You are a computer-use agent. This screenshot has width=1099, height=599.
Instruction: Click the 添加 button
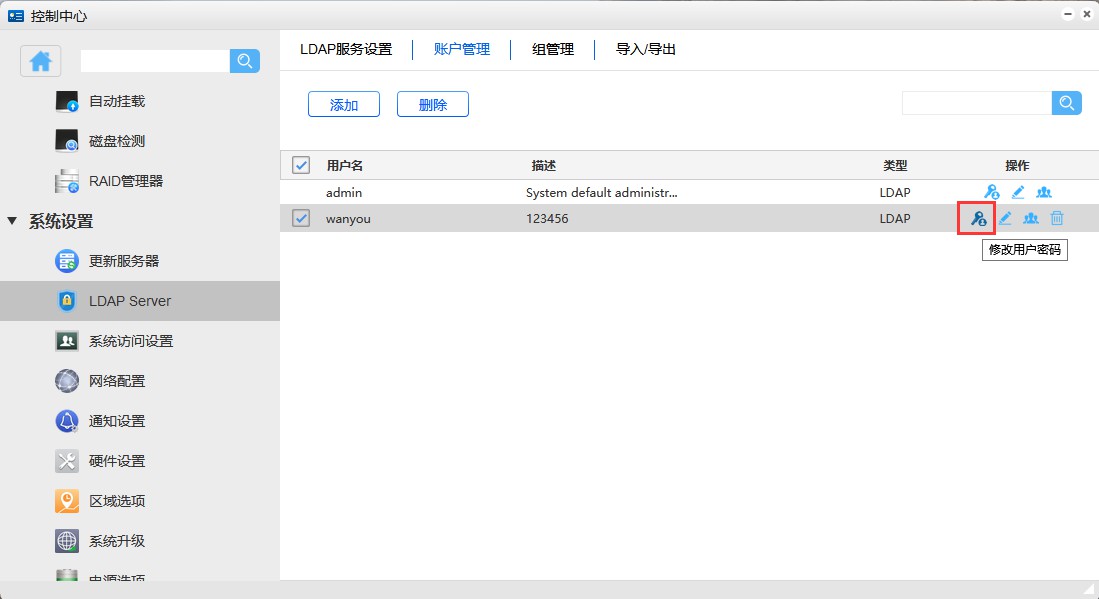343,104
